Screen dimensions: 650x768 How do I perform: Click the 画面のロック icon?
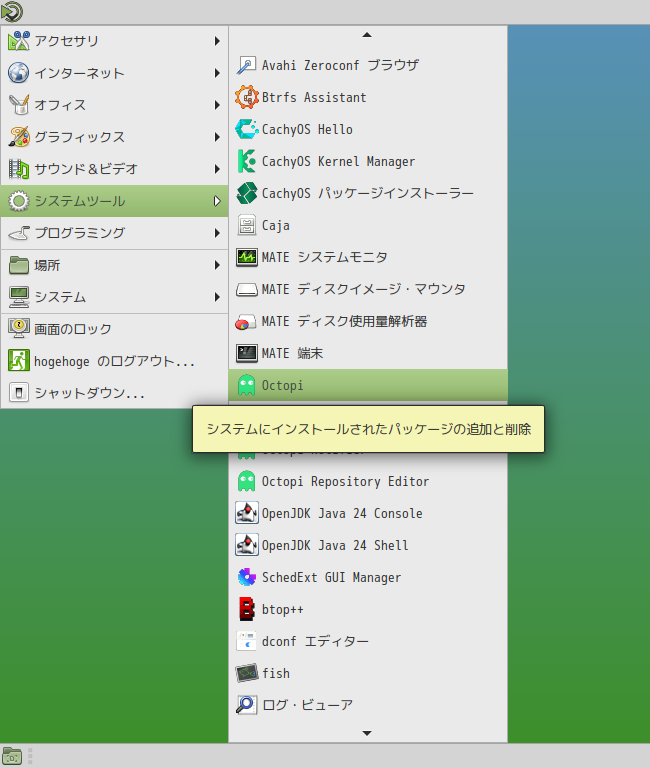[19, 329]
